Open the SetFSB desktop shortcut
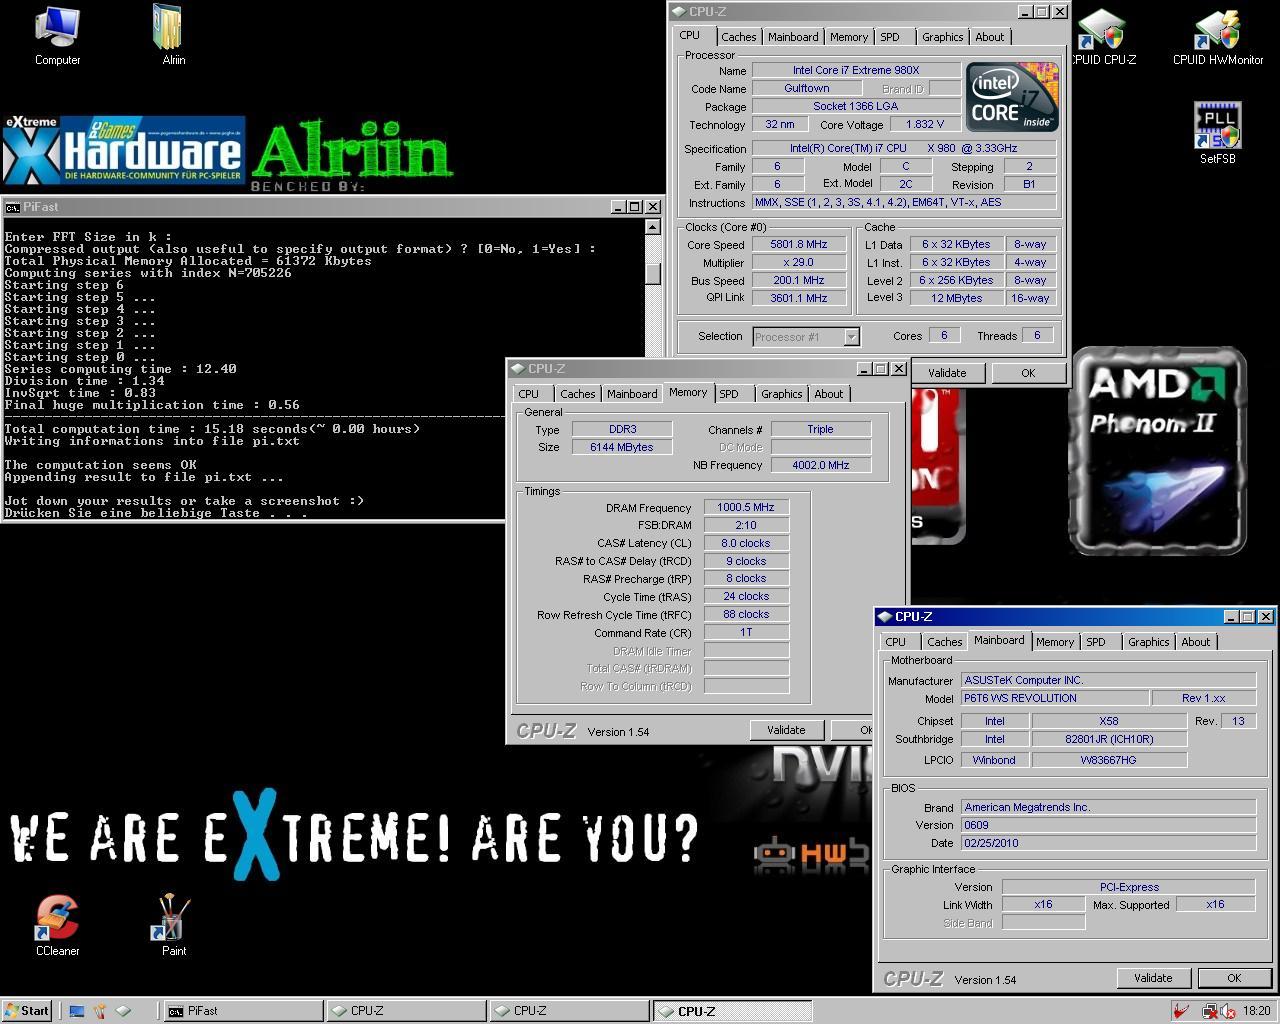 (x=1217, y=133)
